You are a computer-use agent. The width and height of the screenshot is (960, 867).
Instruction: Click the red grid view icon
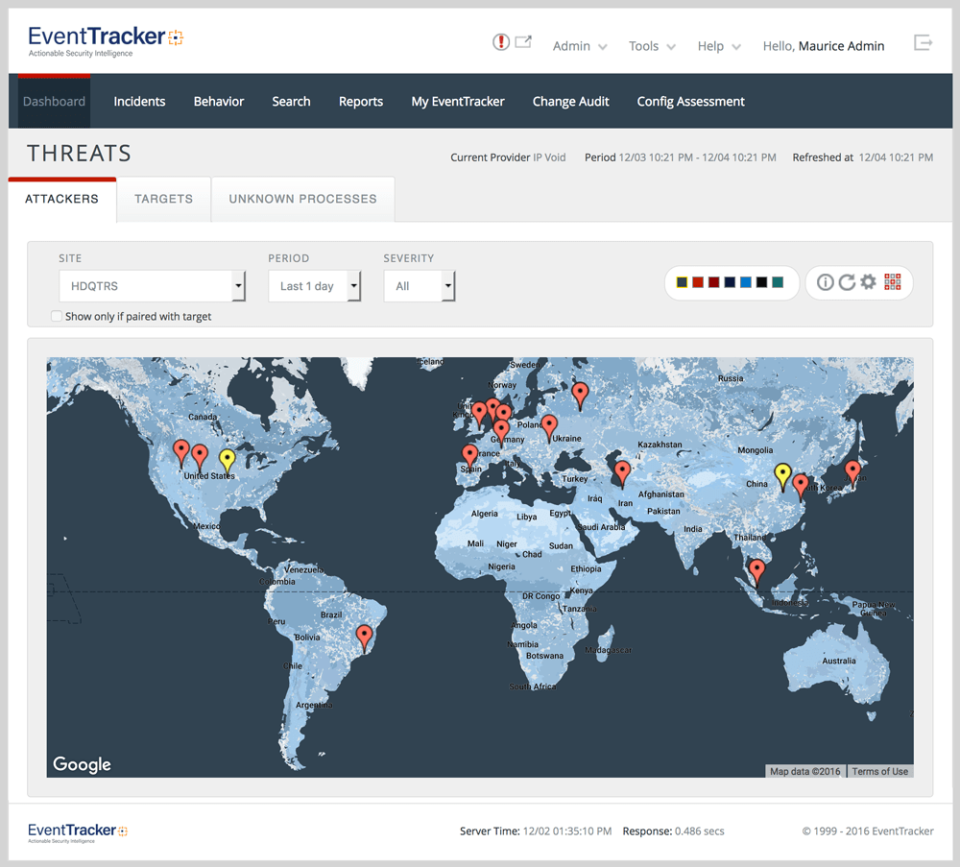[x=893, y=282]
